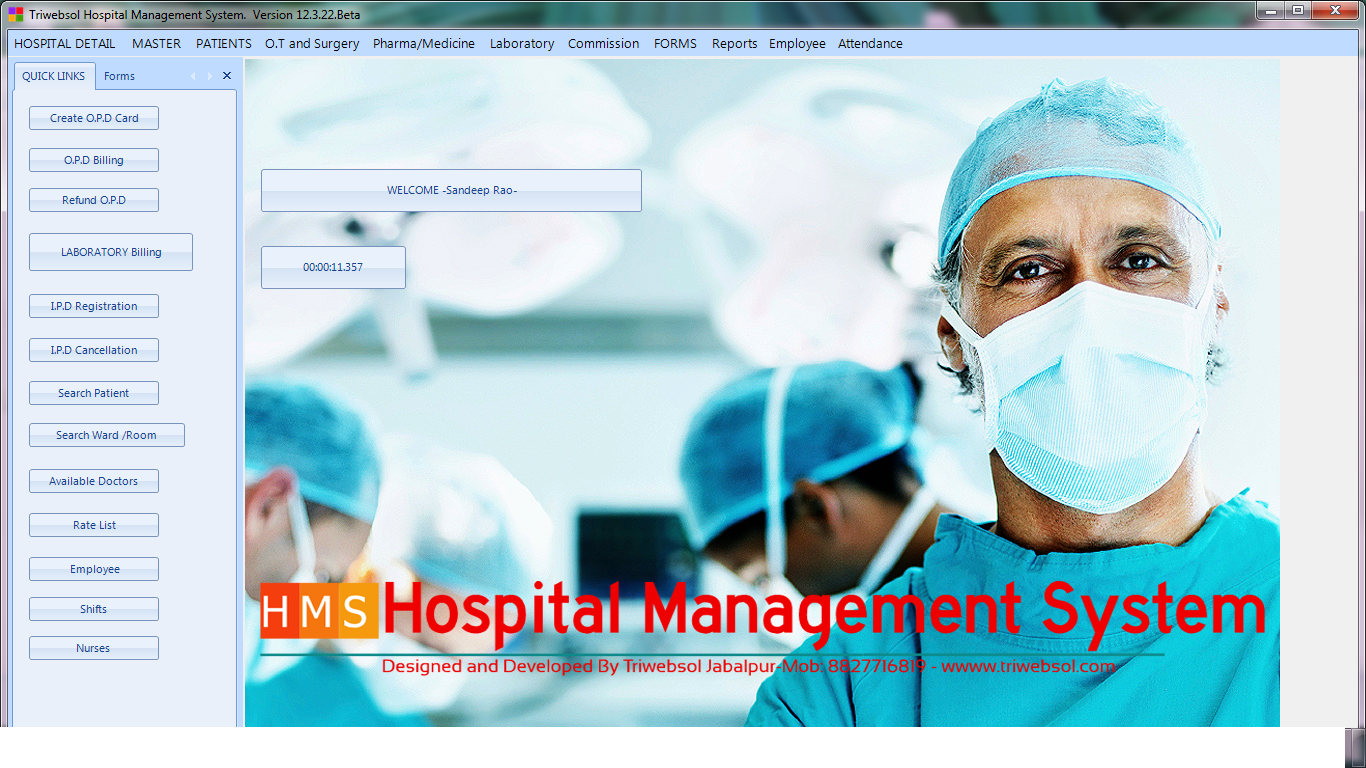Click the LABORATORY Billing button
The height and width of the screenshot is (768, 1366).
[x=110, y=251]
